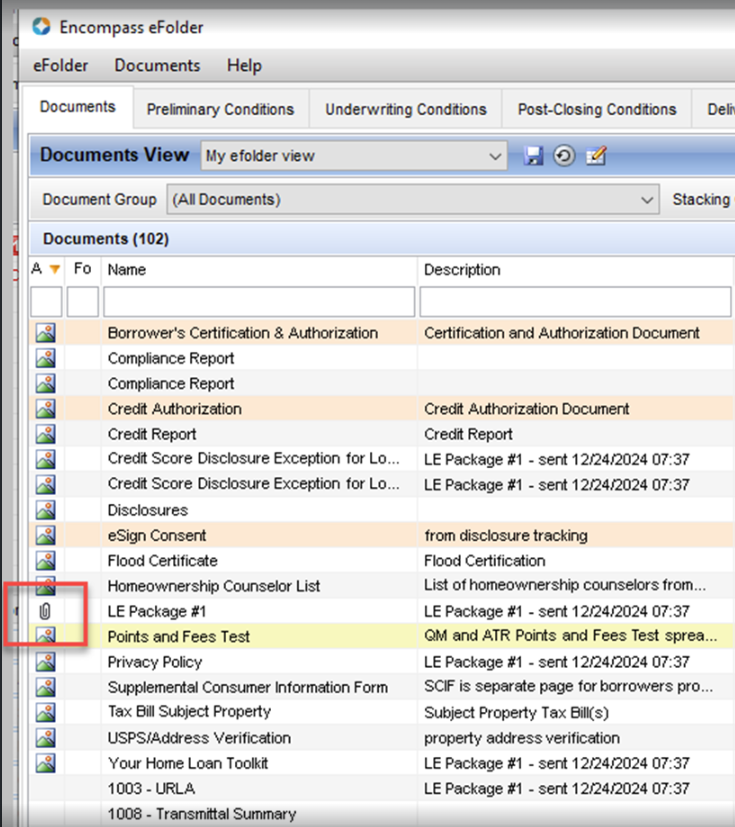Click the orange sort arrow in A column

pyautogui.click(x=55, y=270)
